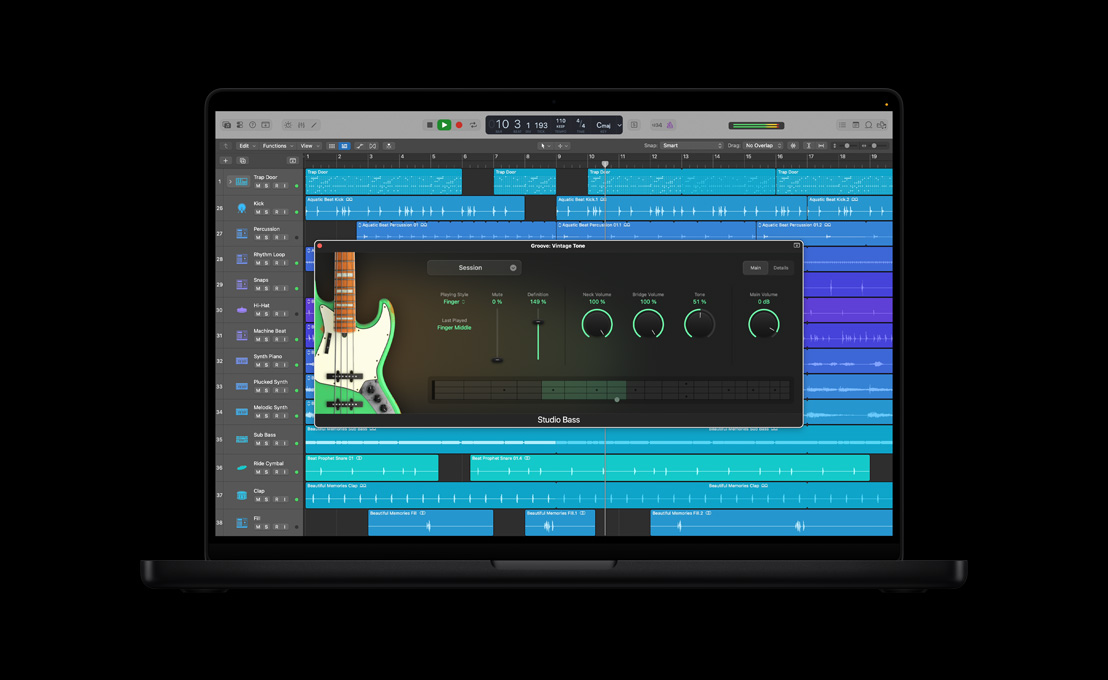Select the Machine Beat track icon
1108x680 pixels.
click(240, 335)
